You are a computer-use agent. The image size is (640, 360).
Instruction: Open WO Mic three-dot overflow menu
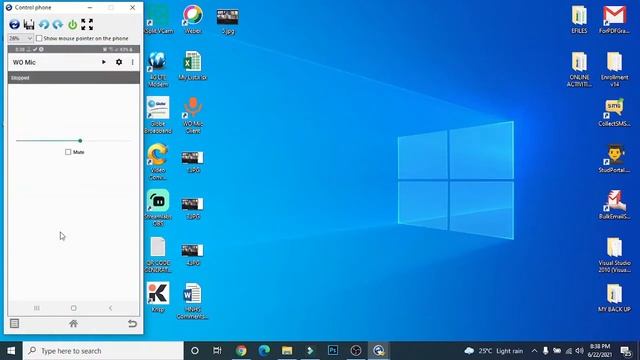click(133, 62)
